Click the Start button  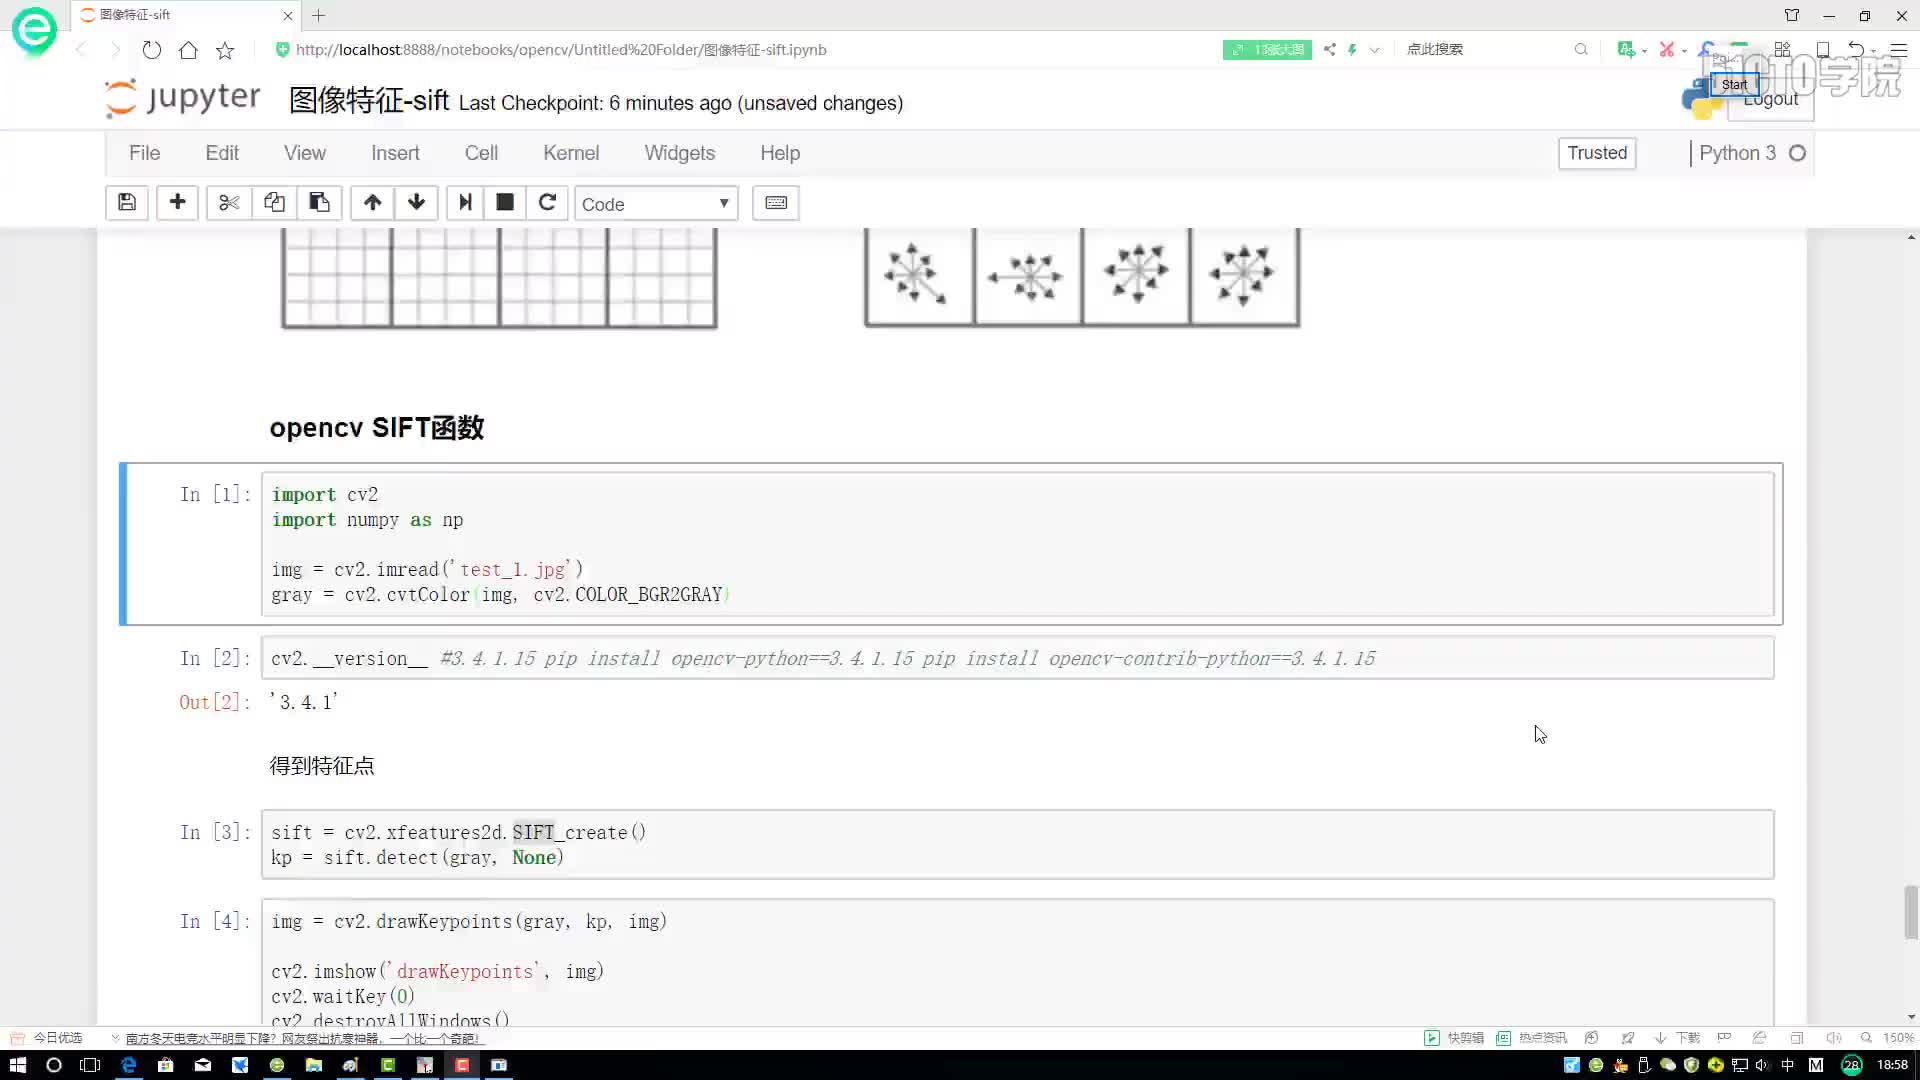(x=1733, y=83)
